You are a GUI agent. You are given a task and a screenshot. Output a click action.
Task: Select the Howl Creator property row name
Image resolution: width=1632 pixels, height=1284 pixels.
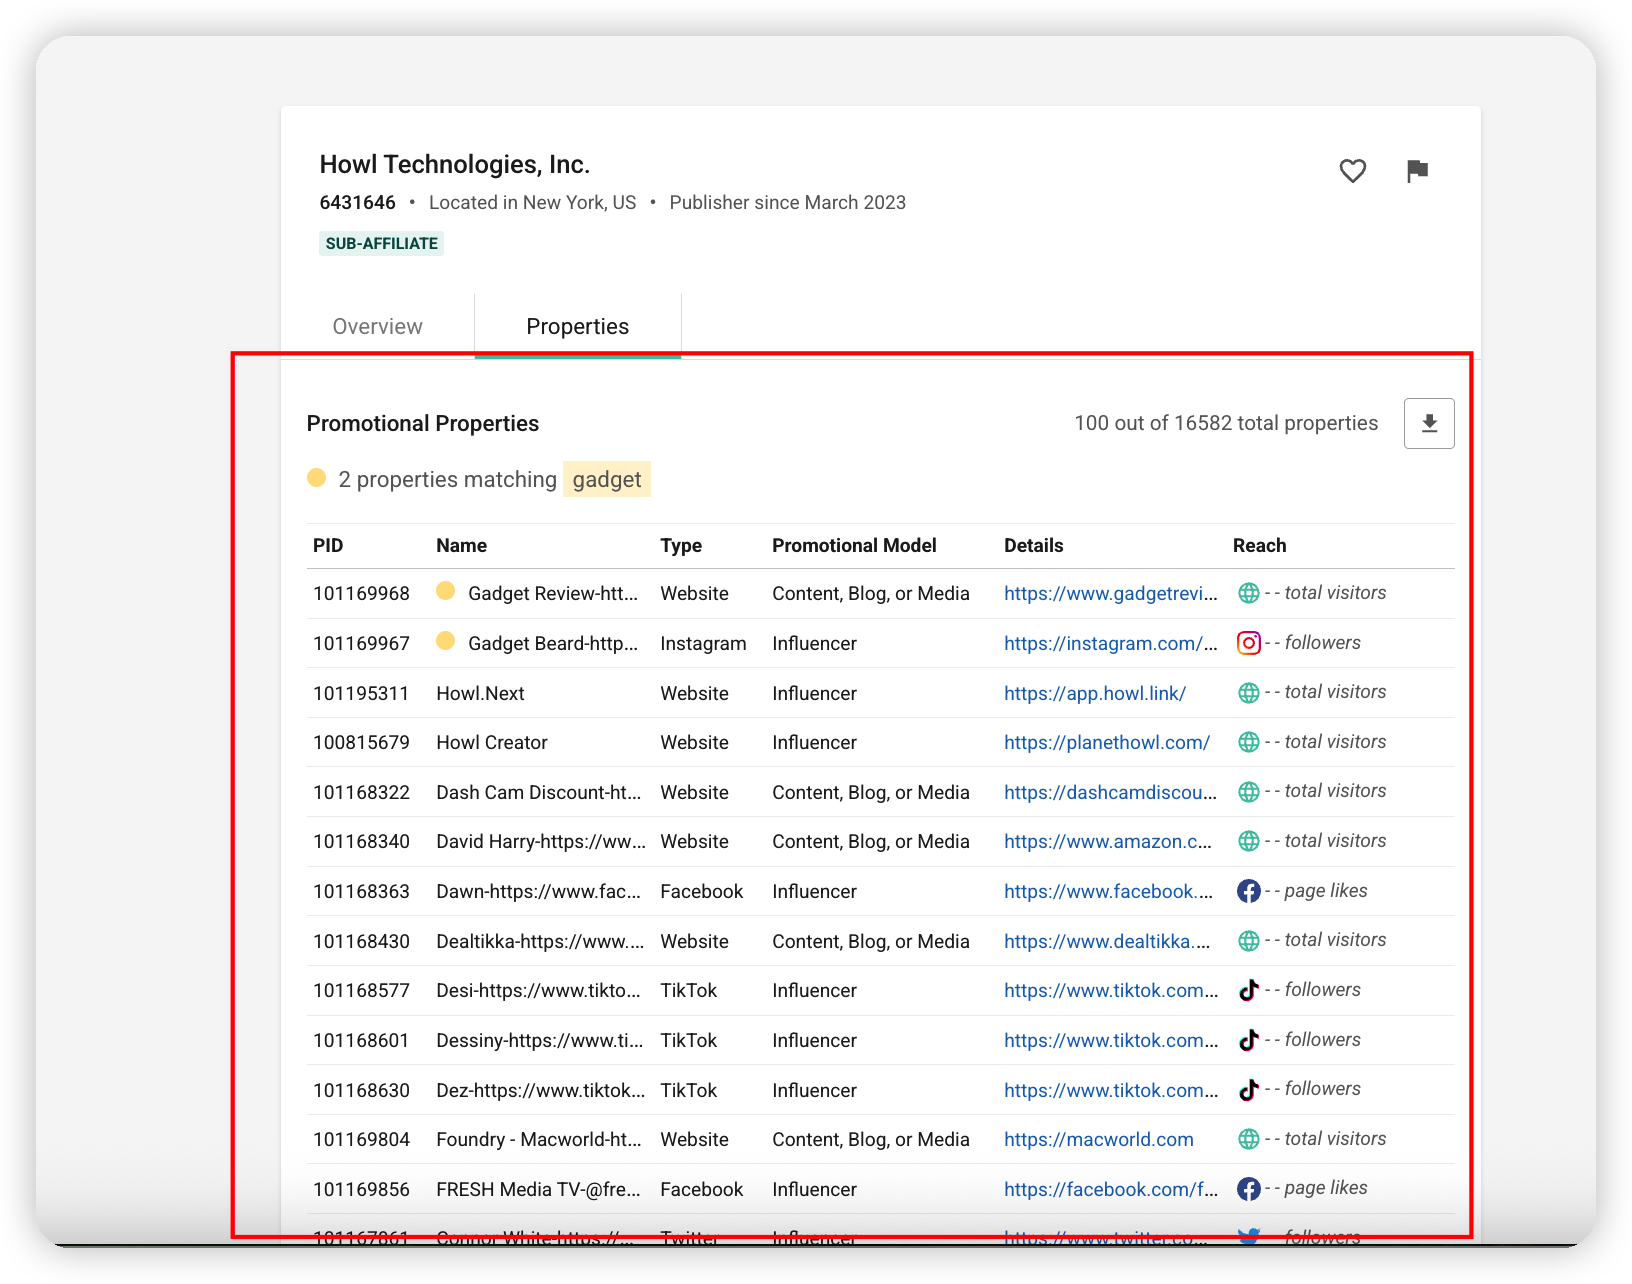tap(491, 743)
